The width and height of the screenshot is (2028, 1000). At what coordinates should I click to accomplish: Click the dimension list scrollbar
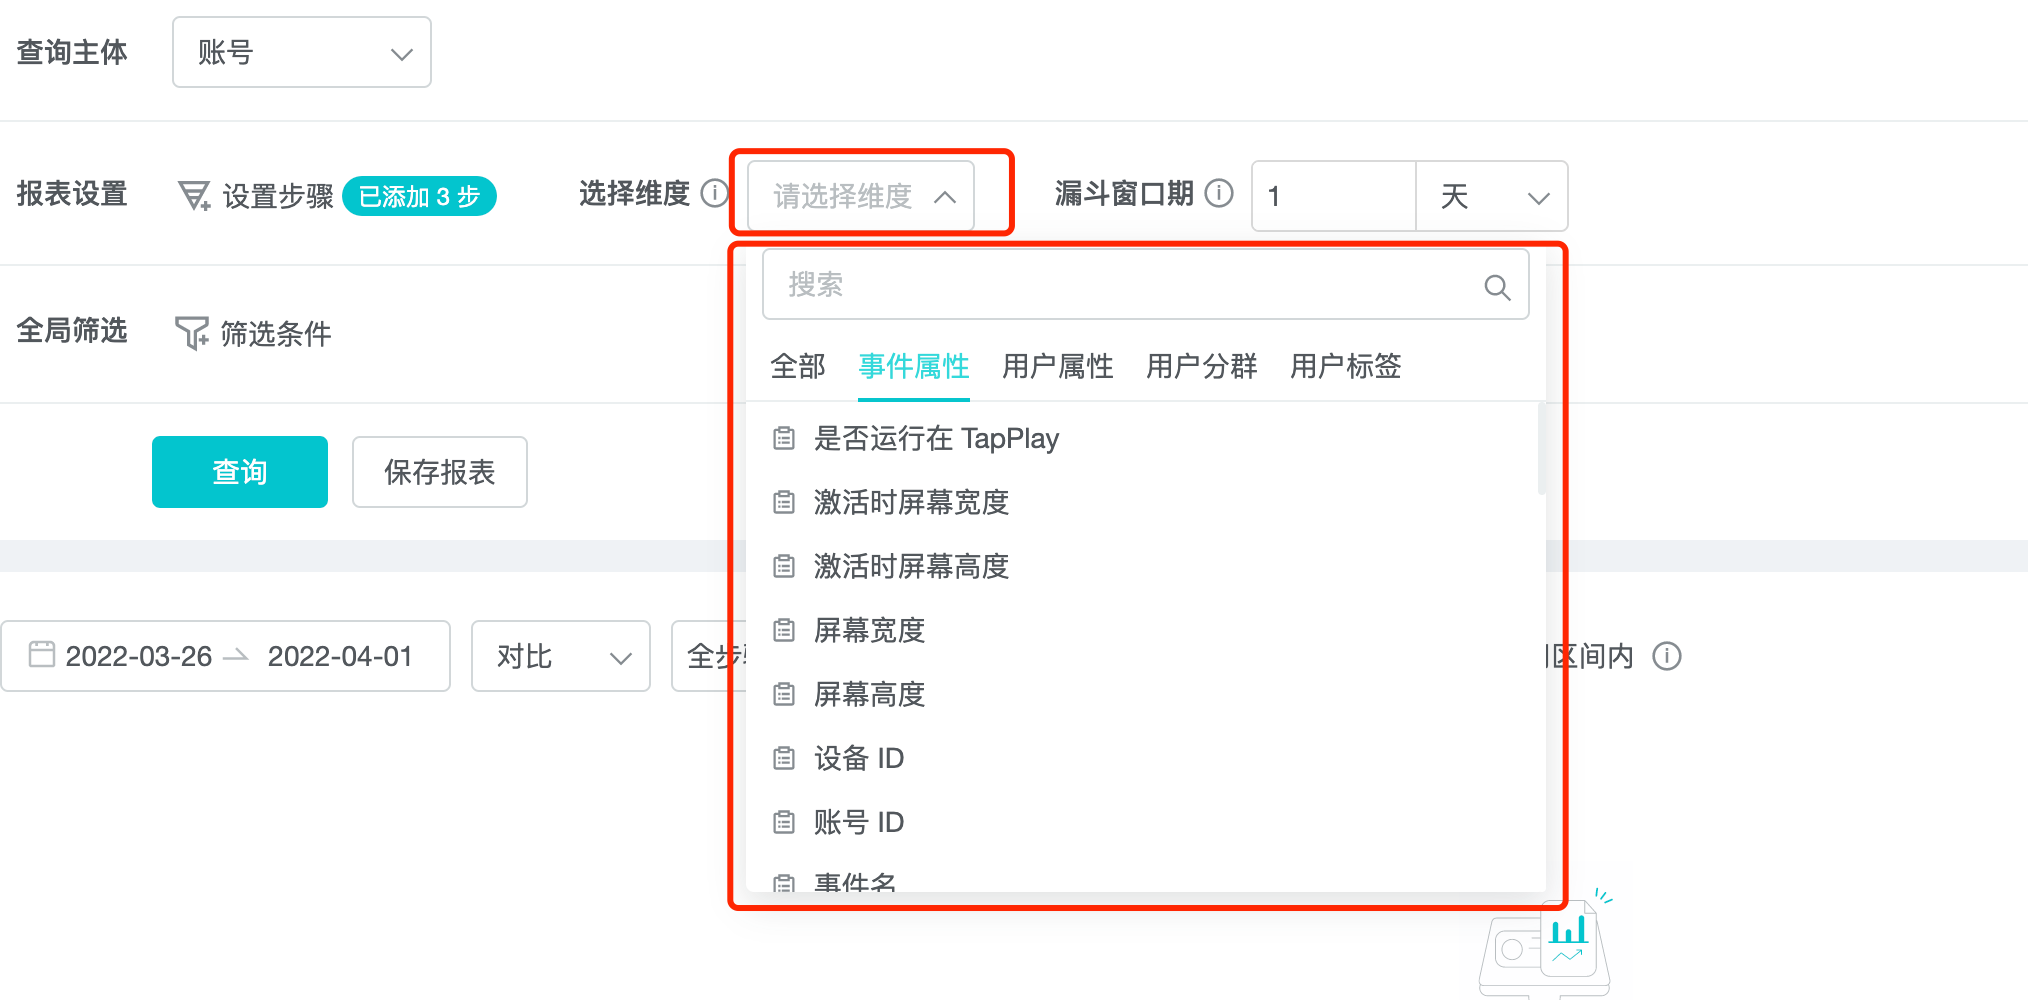point(1541,450)
